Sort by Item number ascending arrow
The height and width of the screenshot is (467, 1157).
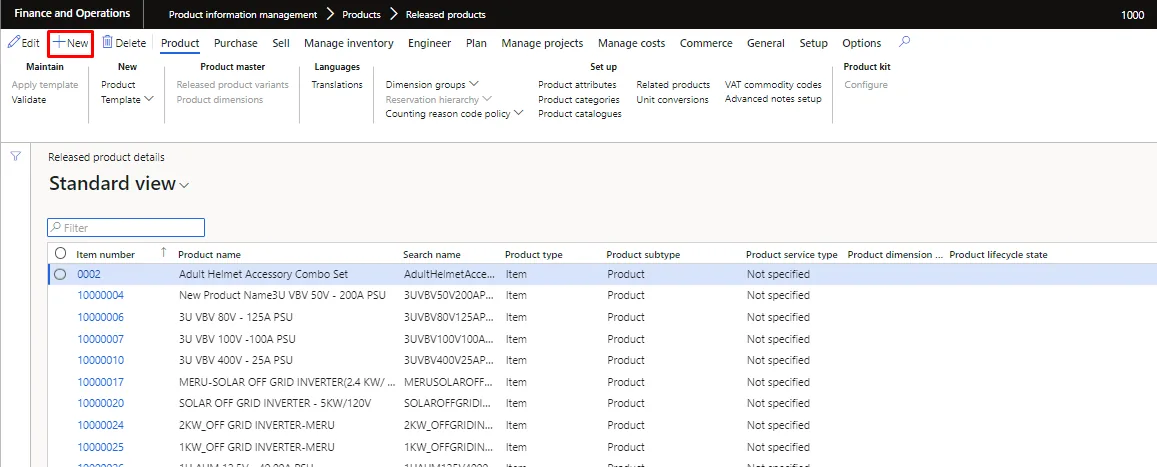tap(164, 253)
